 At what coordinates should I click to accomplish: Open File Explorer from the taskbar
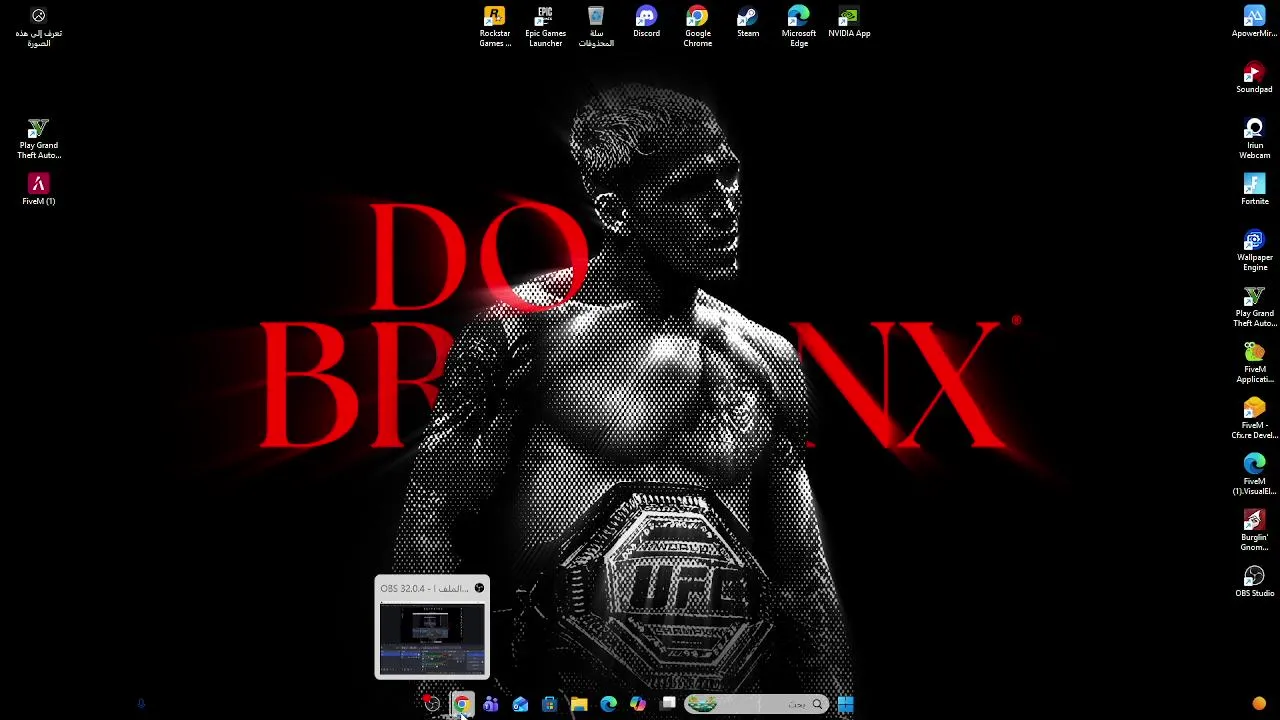(579, 704)
